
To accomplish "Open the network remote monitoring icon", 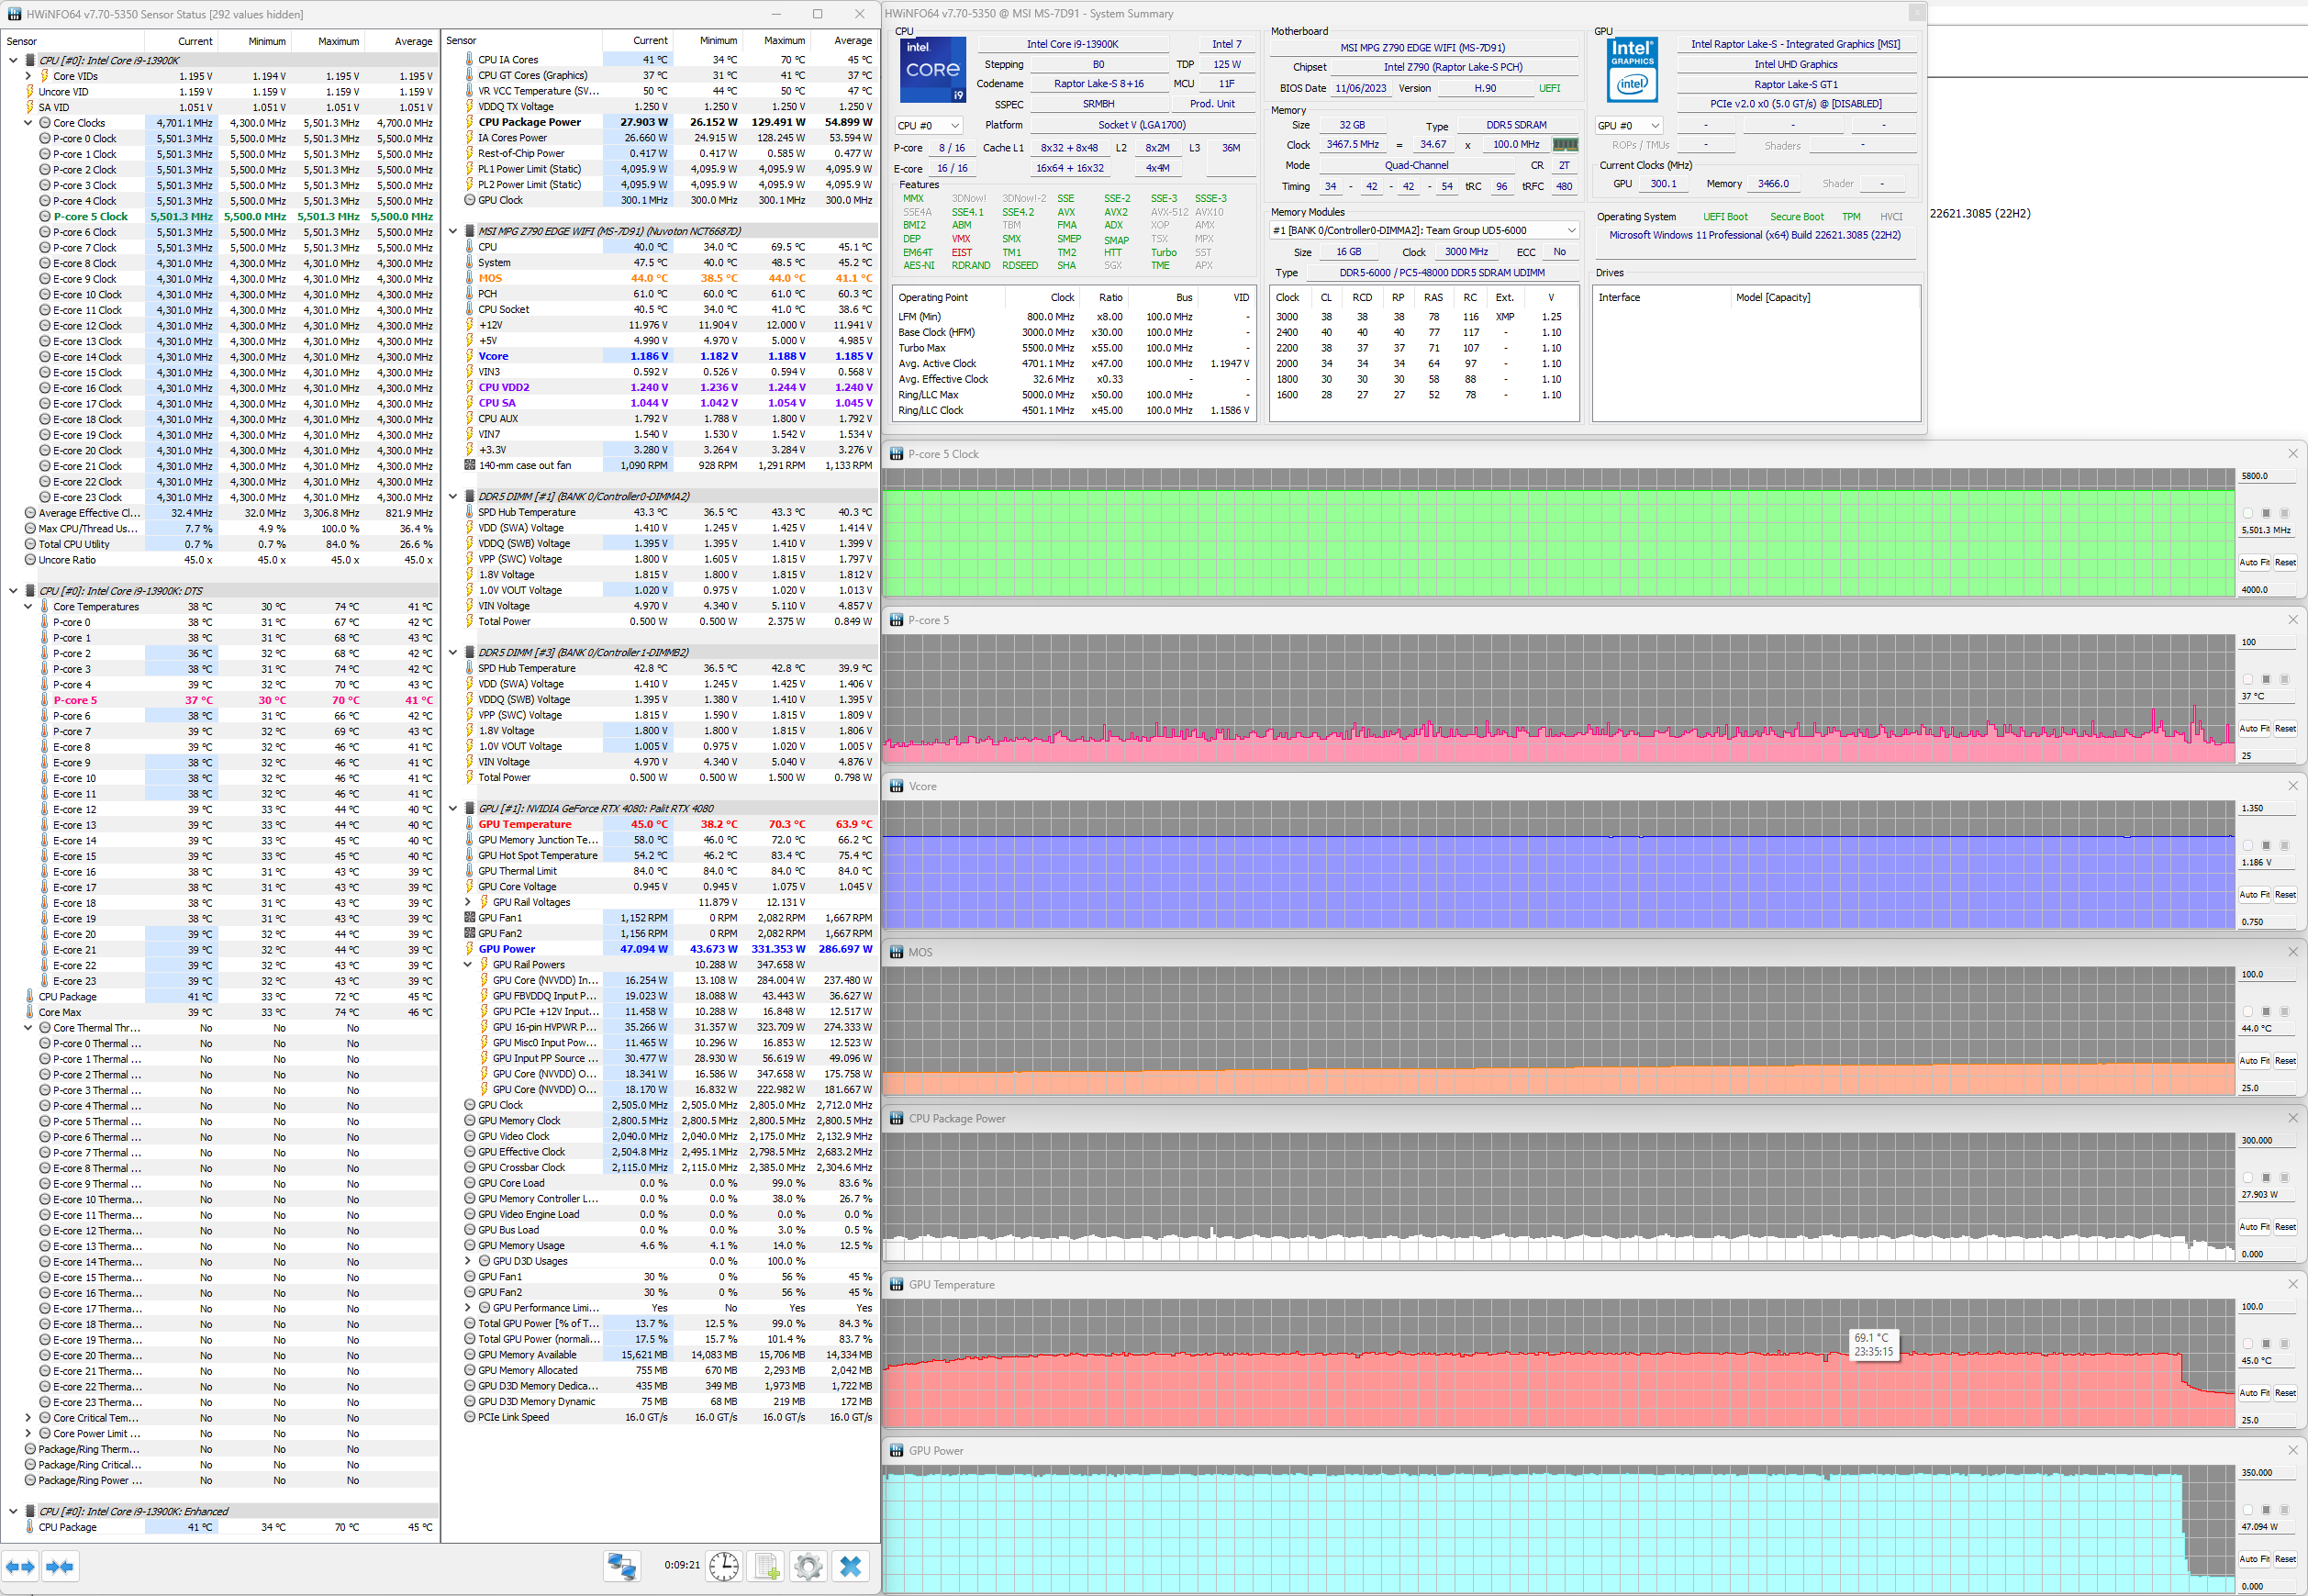I will (621, 1566).
